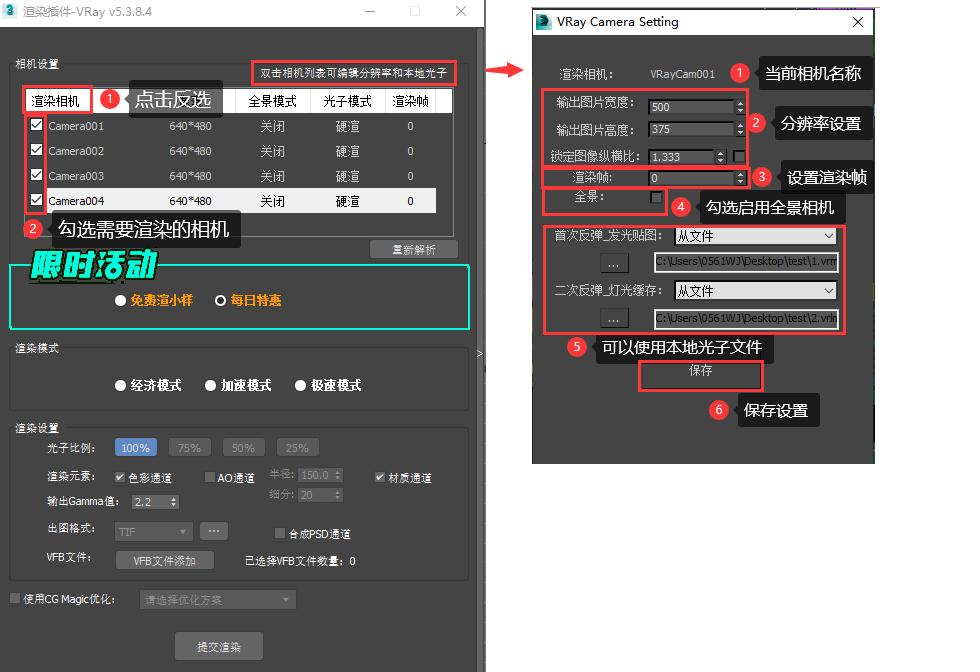980x672 pixels.
Task: Click the 重新解析 button
Action: pos(414,249)
